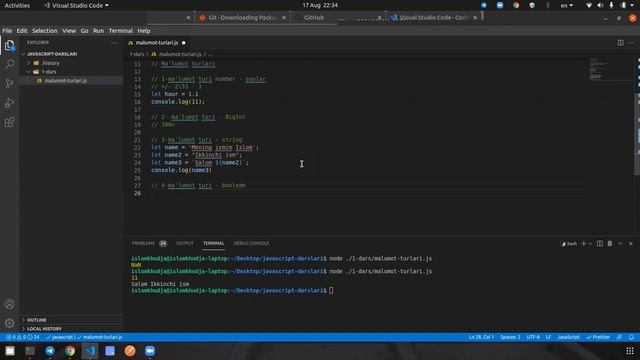
Task: Open the Run menu
Action: [x=98, y=31]
